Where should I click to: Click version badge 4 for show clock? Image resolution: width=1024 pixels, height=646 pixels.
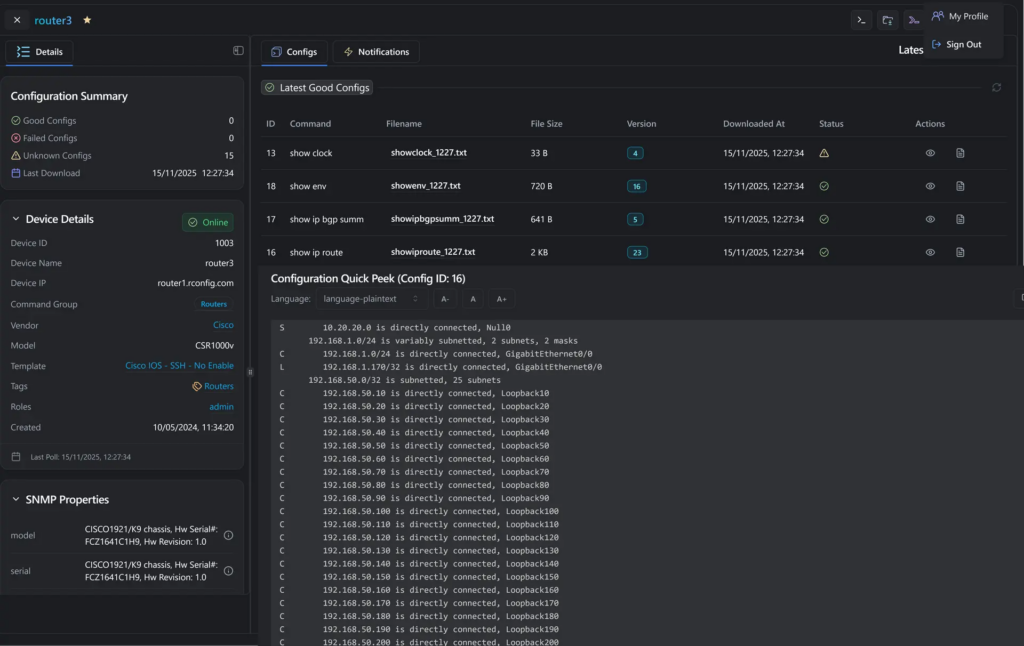pos(635,153)
